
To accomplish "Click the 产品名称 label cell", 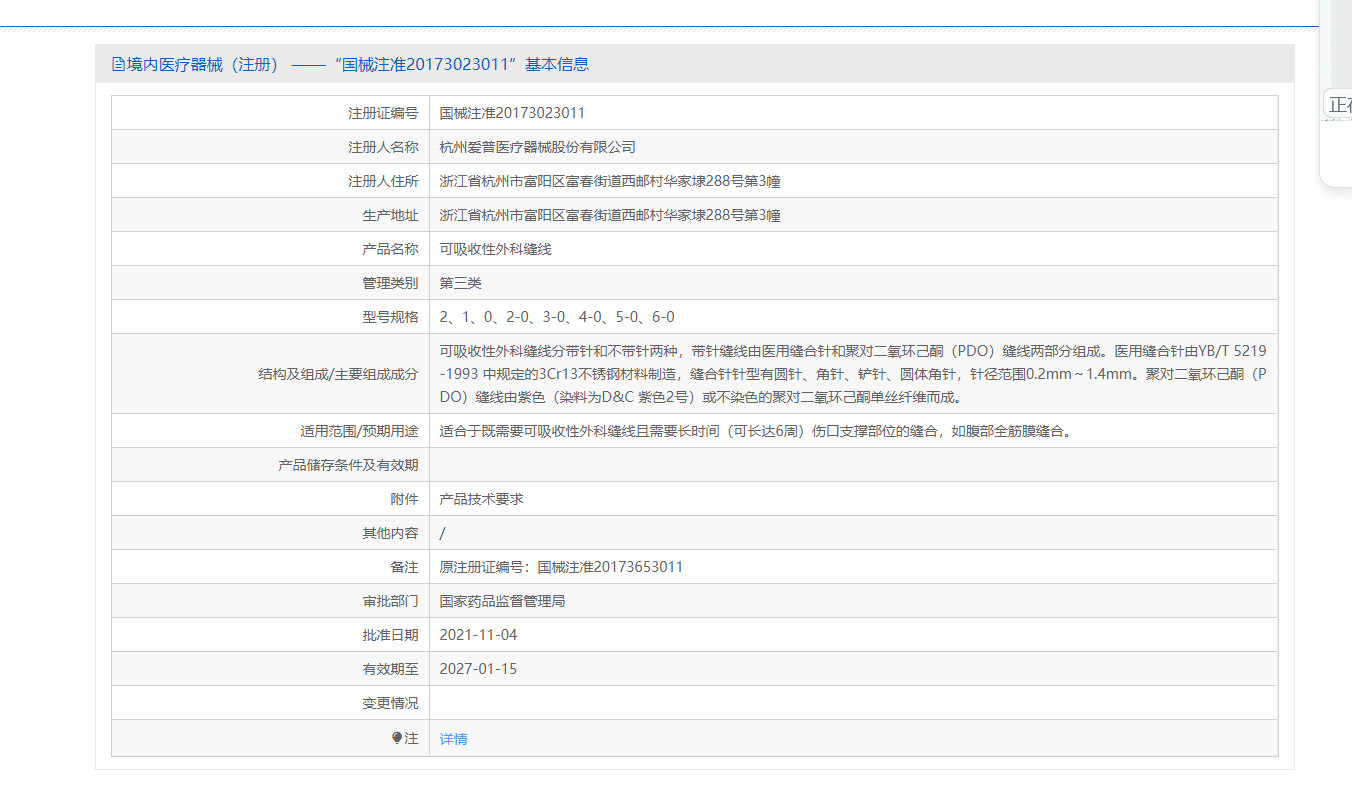I will pyautogui.click(x=270, y=249).
